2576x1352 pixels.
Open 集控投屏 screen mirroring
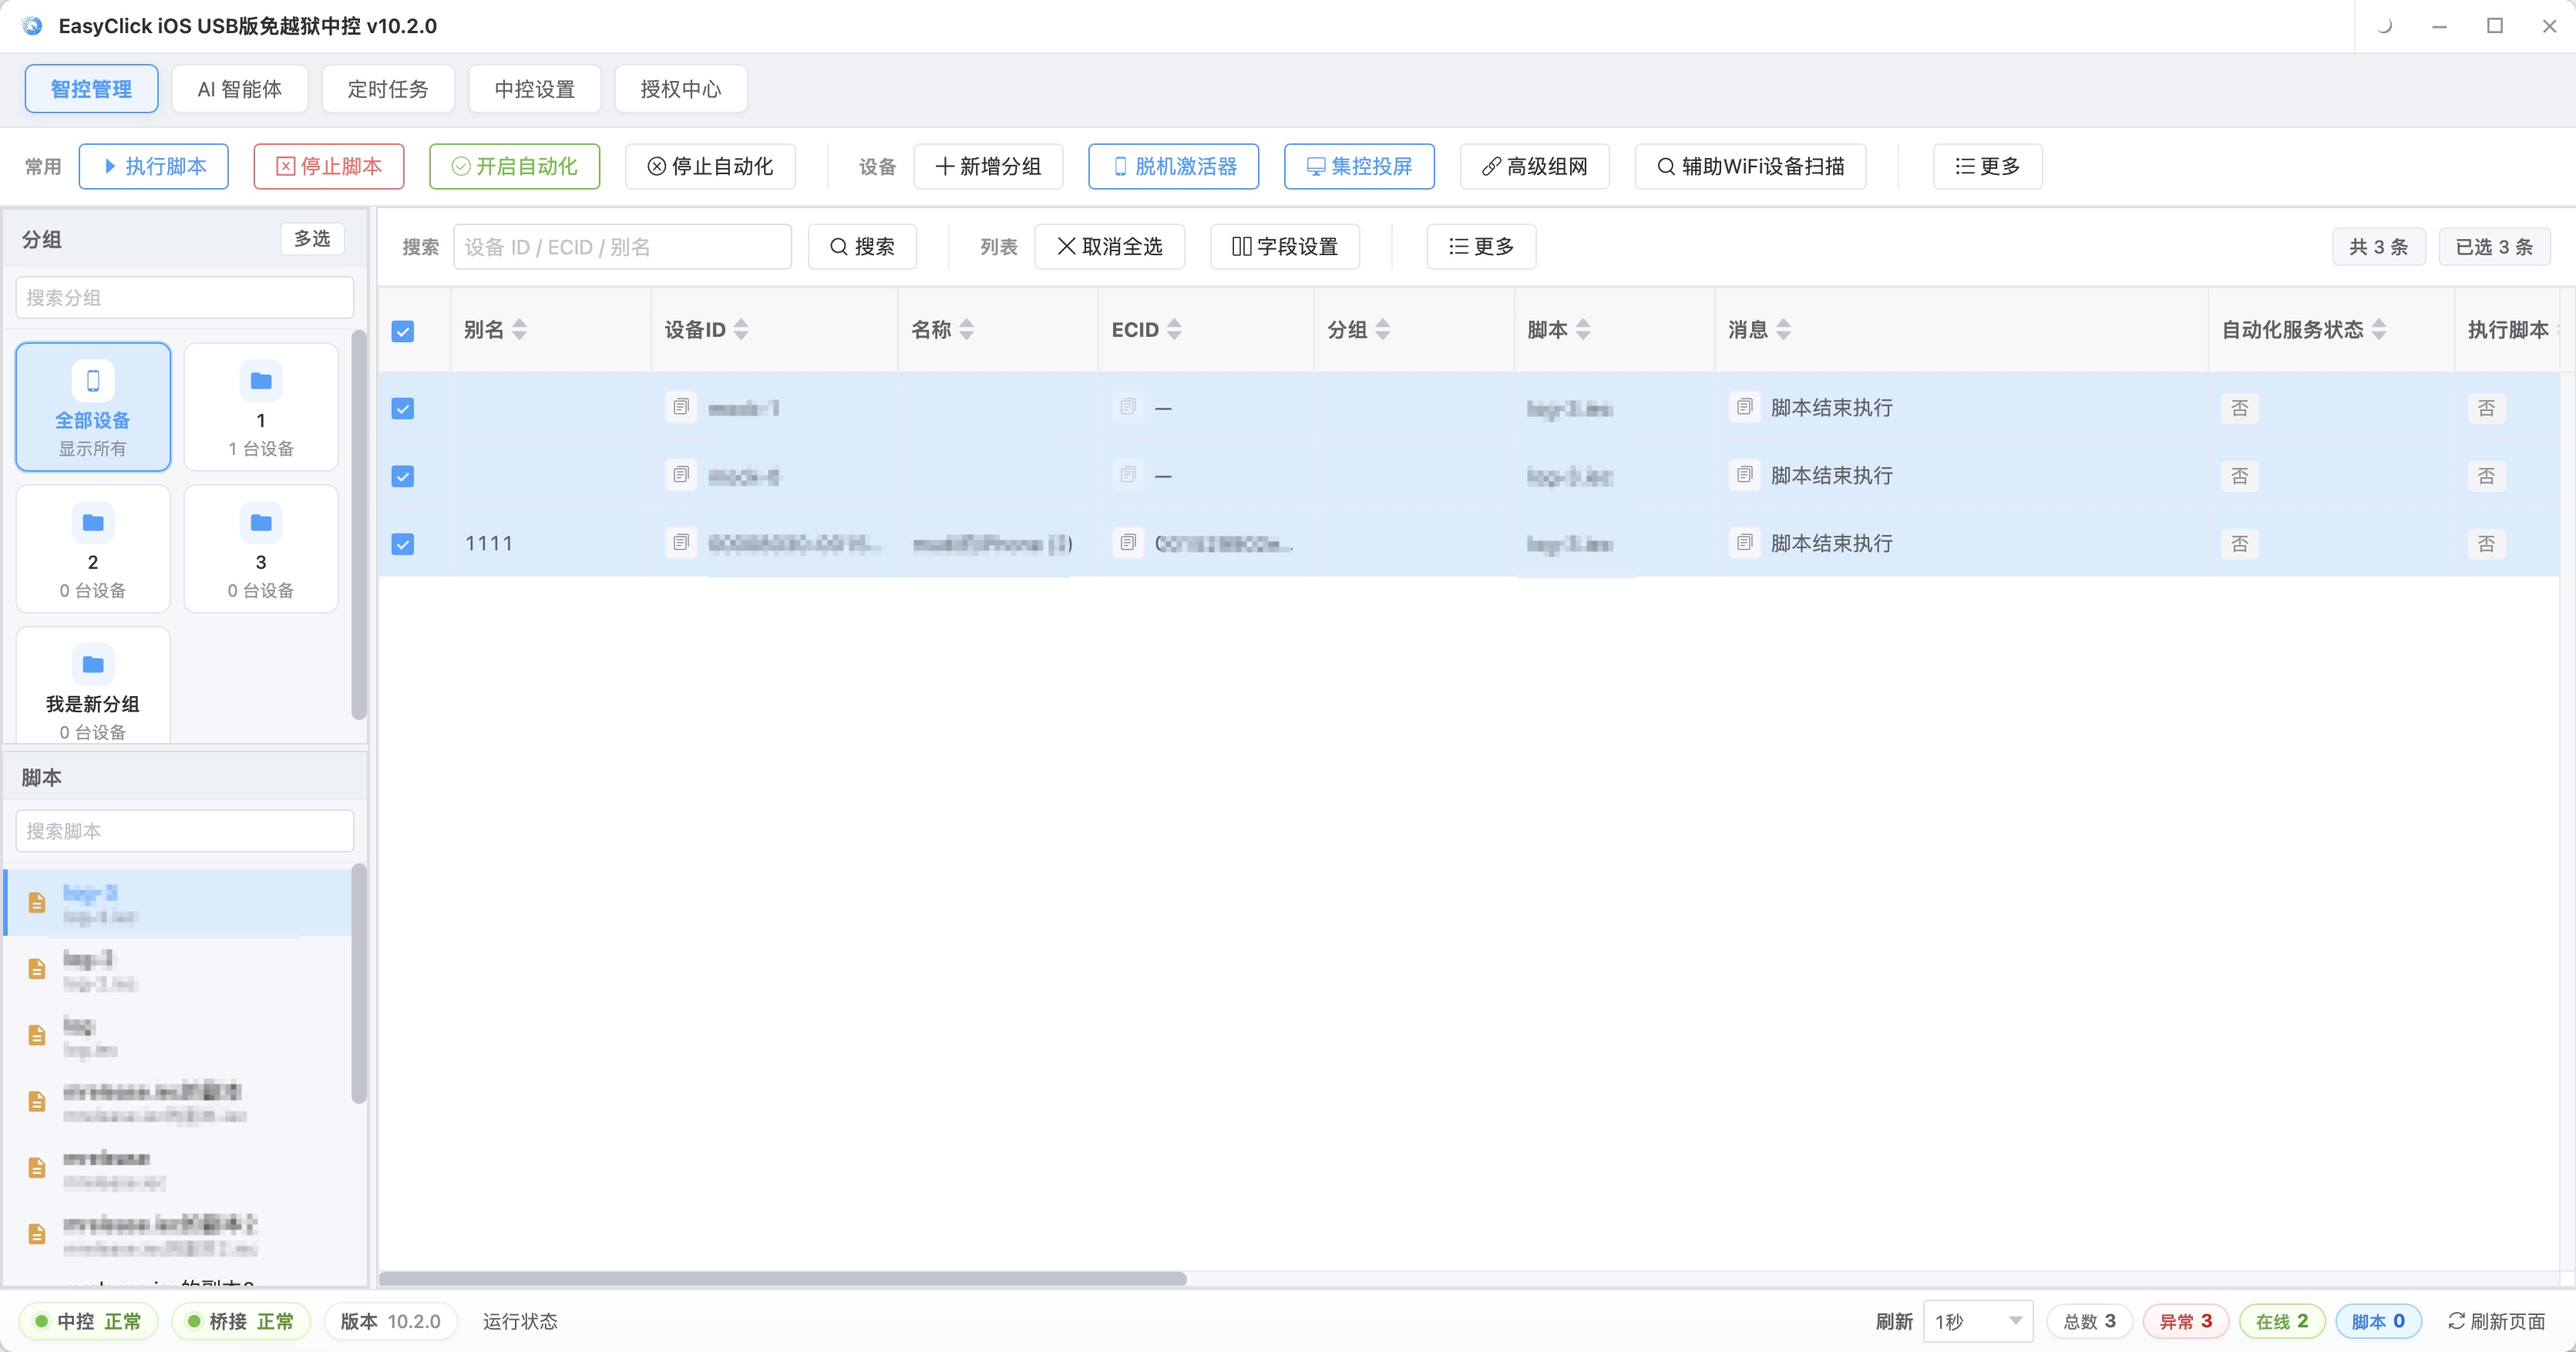point(1359,166)
